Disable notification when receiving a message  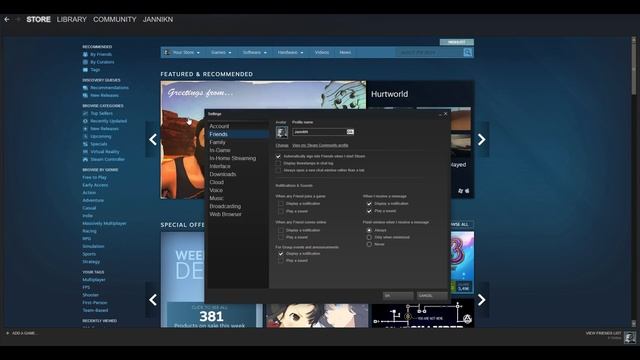369,204
